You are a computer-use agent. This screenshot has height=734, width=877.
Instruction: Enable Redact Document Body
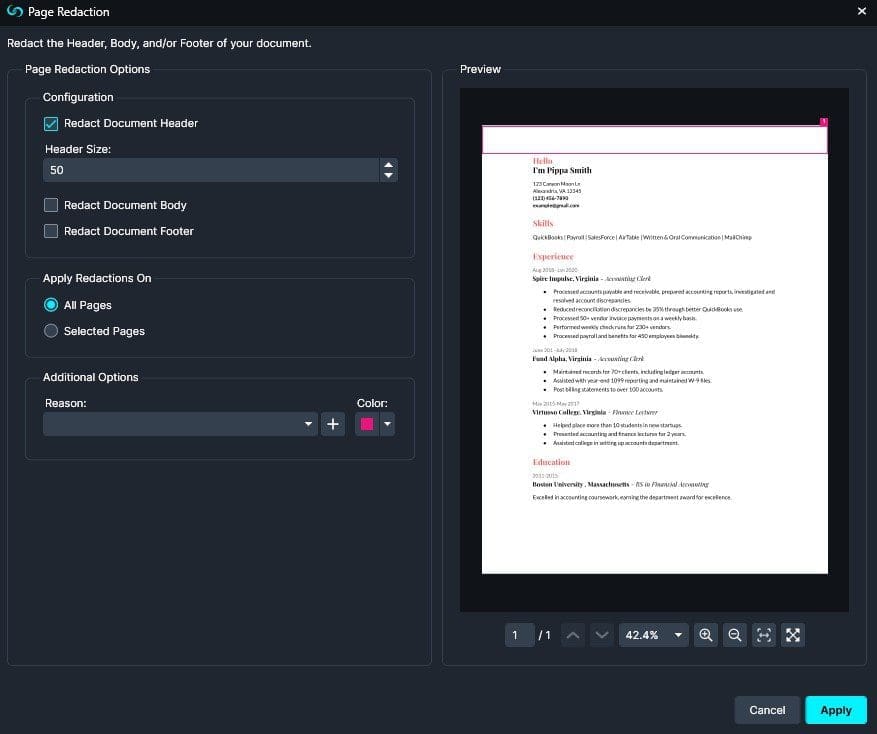coord(51,205)
